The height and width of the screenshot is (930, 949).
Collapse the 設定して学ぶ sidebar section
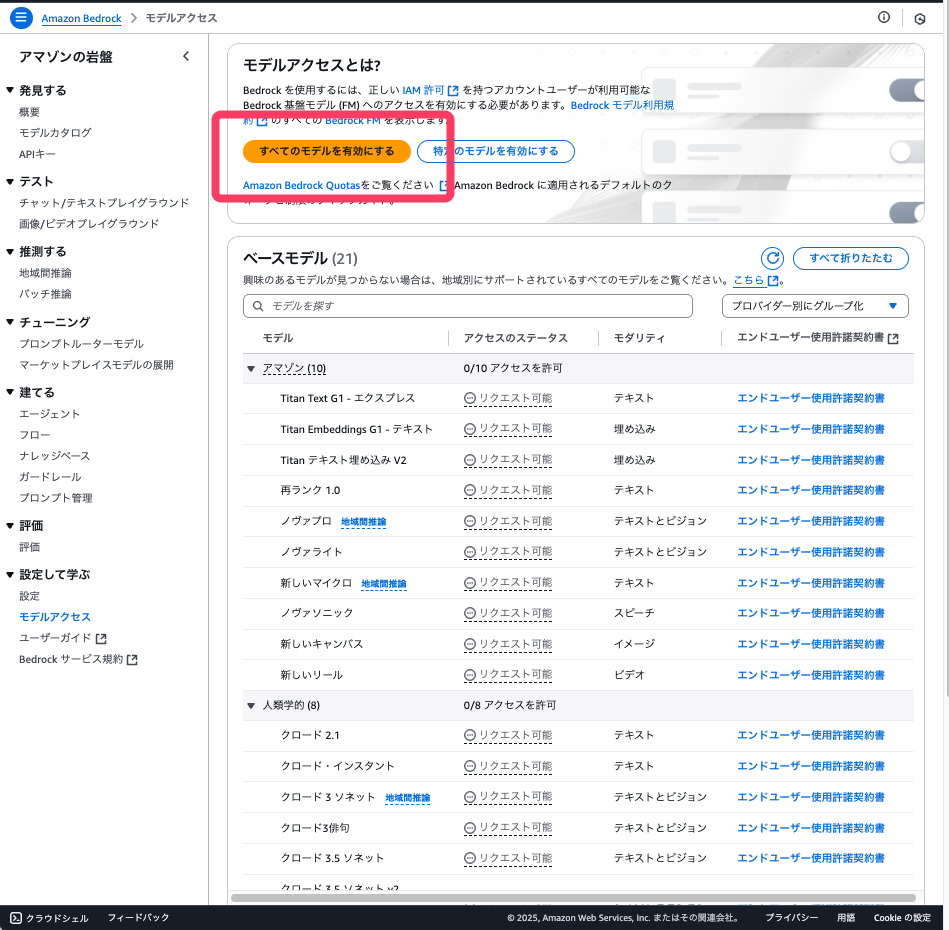pyautogui.click(x=10, y=574)
